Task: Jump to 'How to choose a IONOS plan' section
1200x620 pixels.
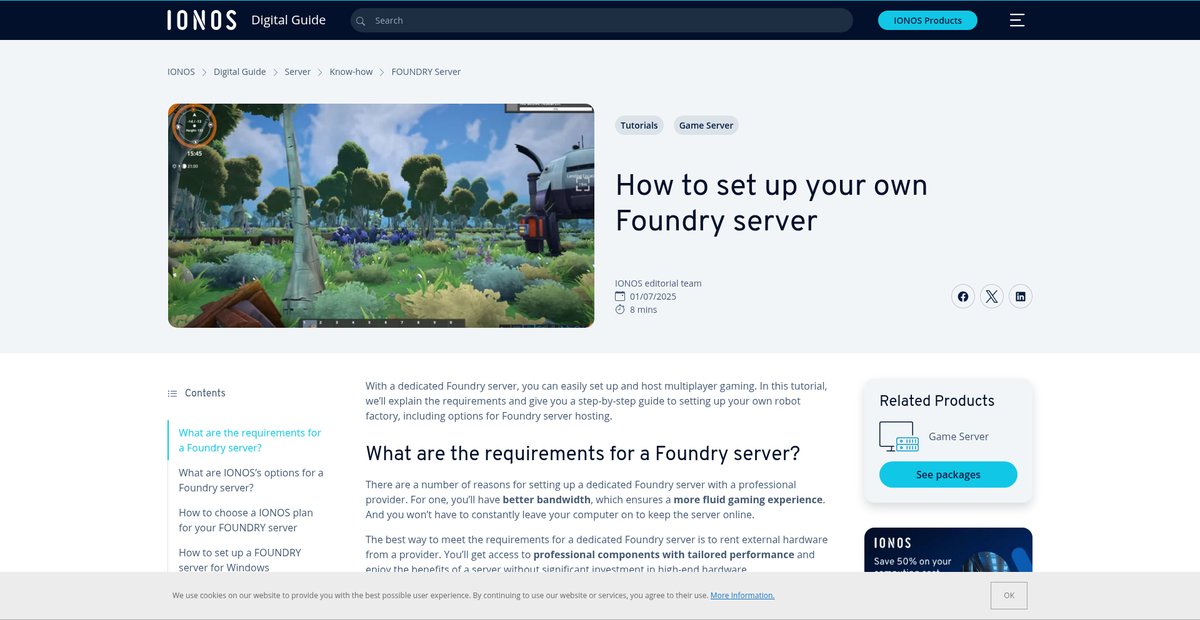Action: (x=246, y=520)
